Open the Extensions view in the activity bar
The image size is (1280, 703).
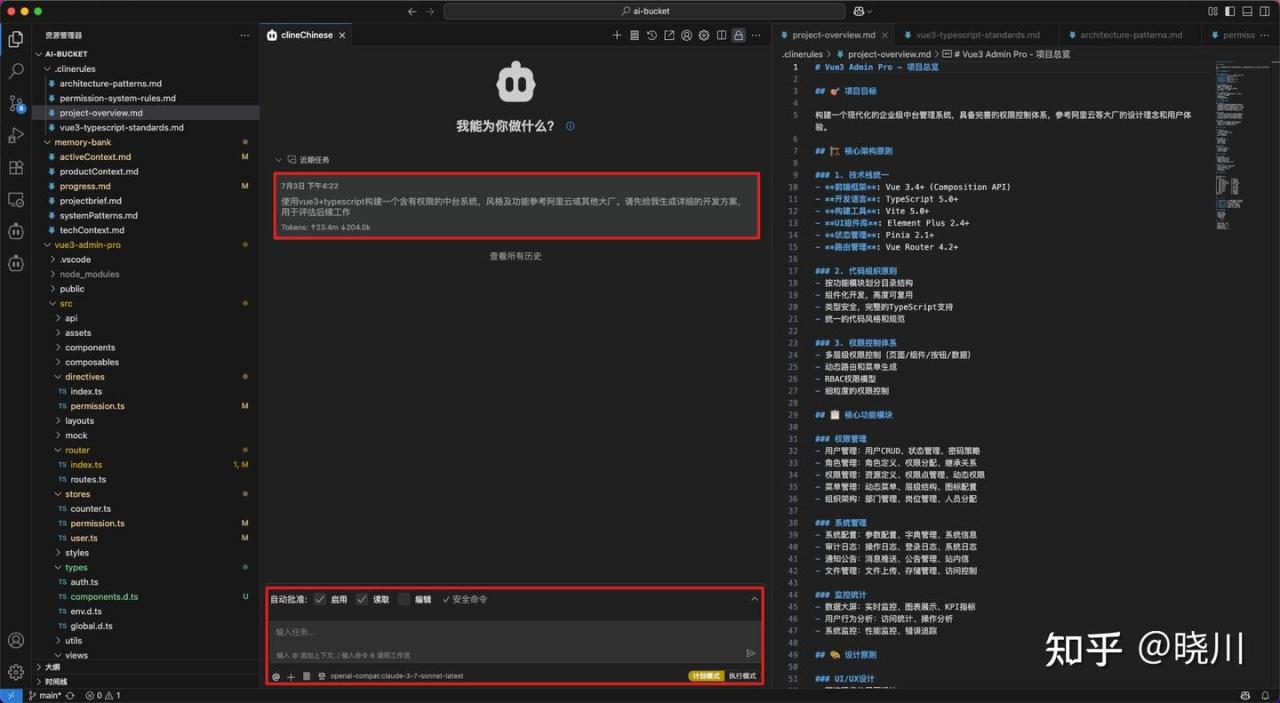coord(16,167)
